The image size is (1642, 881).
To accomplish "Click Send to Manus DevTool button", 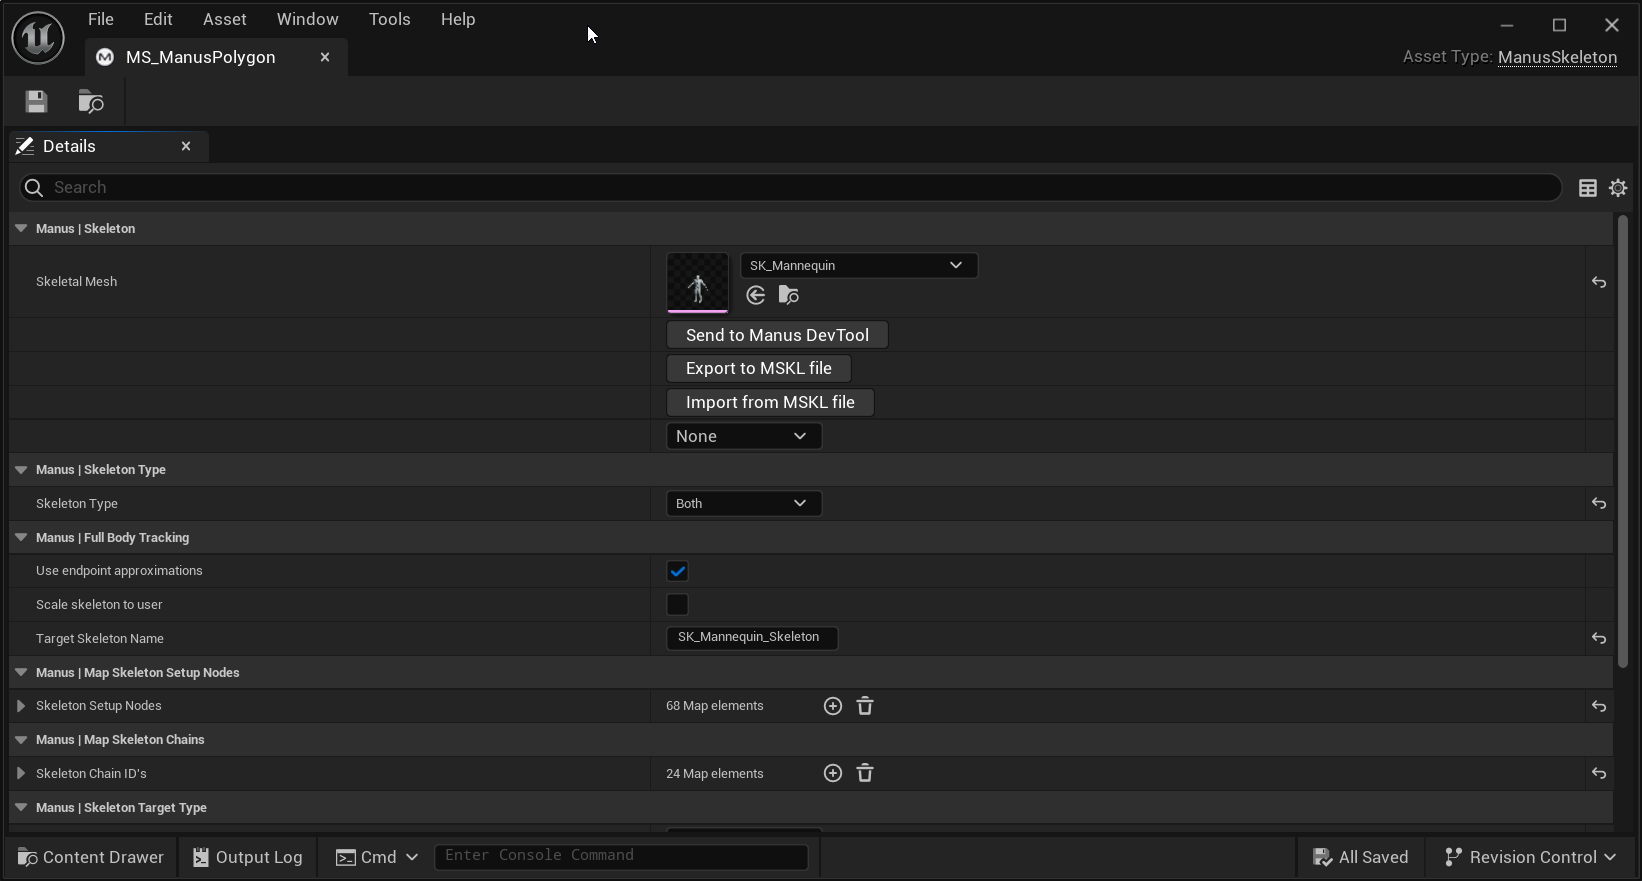I will [777, 335].
